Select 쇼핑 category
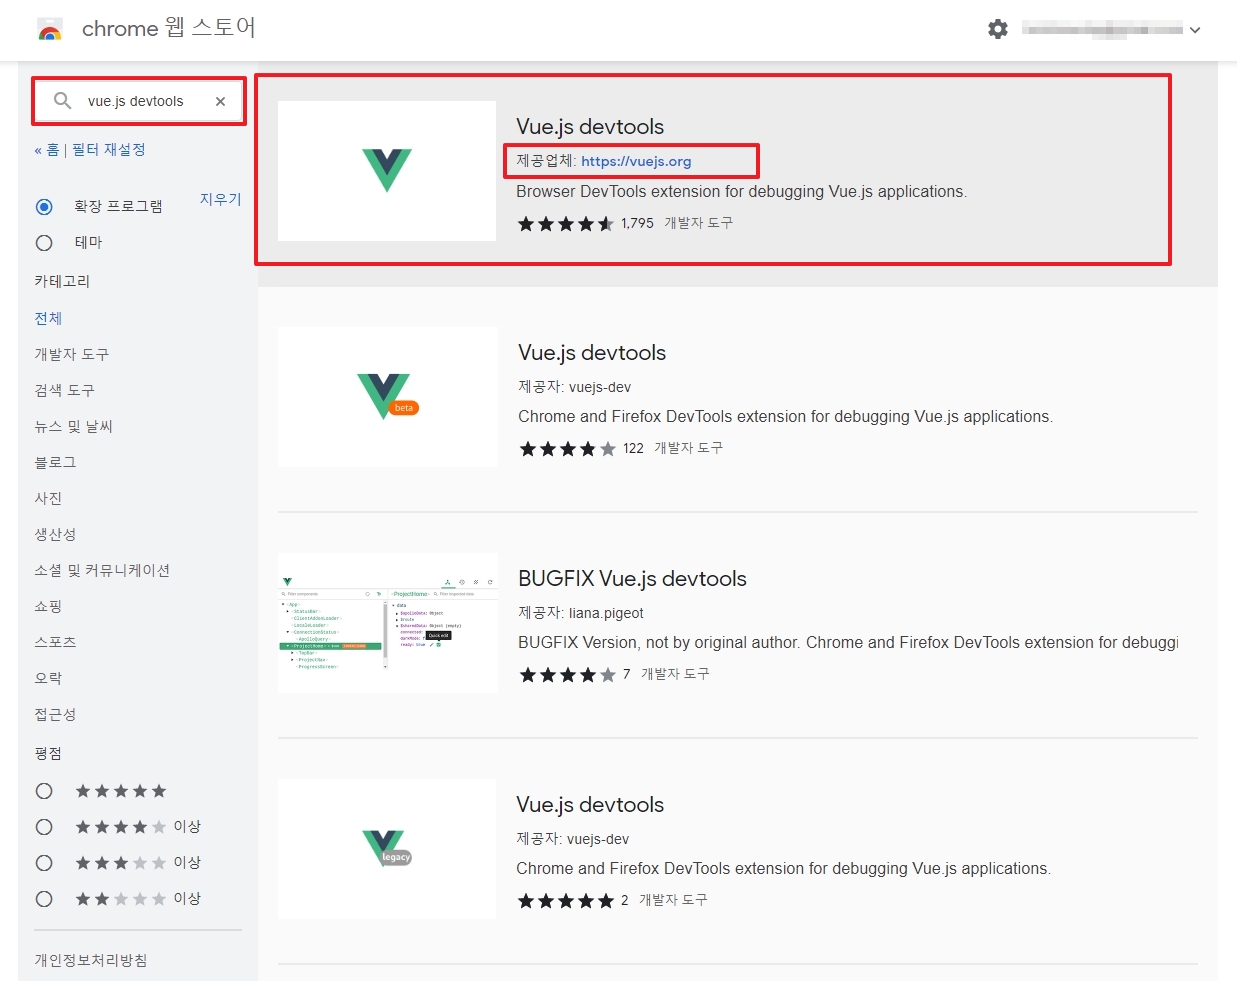Screen dimensions: 1237x981 (x=48, y=606)
